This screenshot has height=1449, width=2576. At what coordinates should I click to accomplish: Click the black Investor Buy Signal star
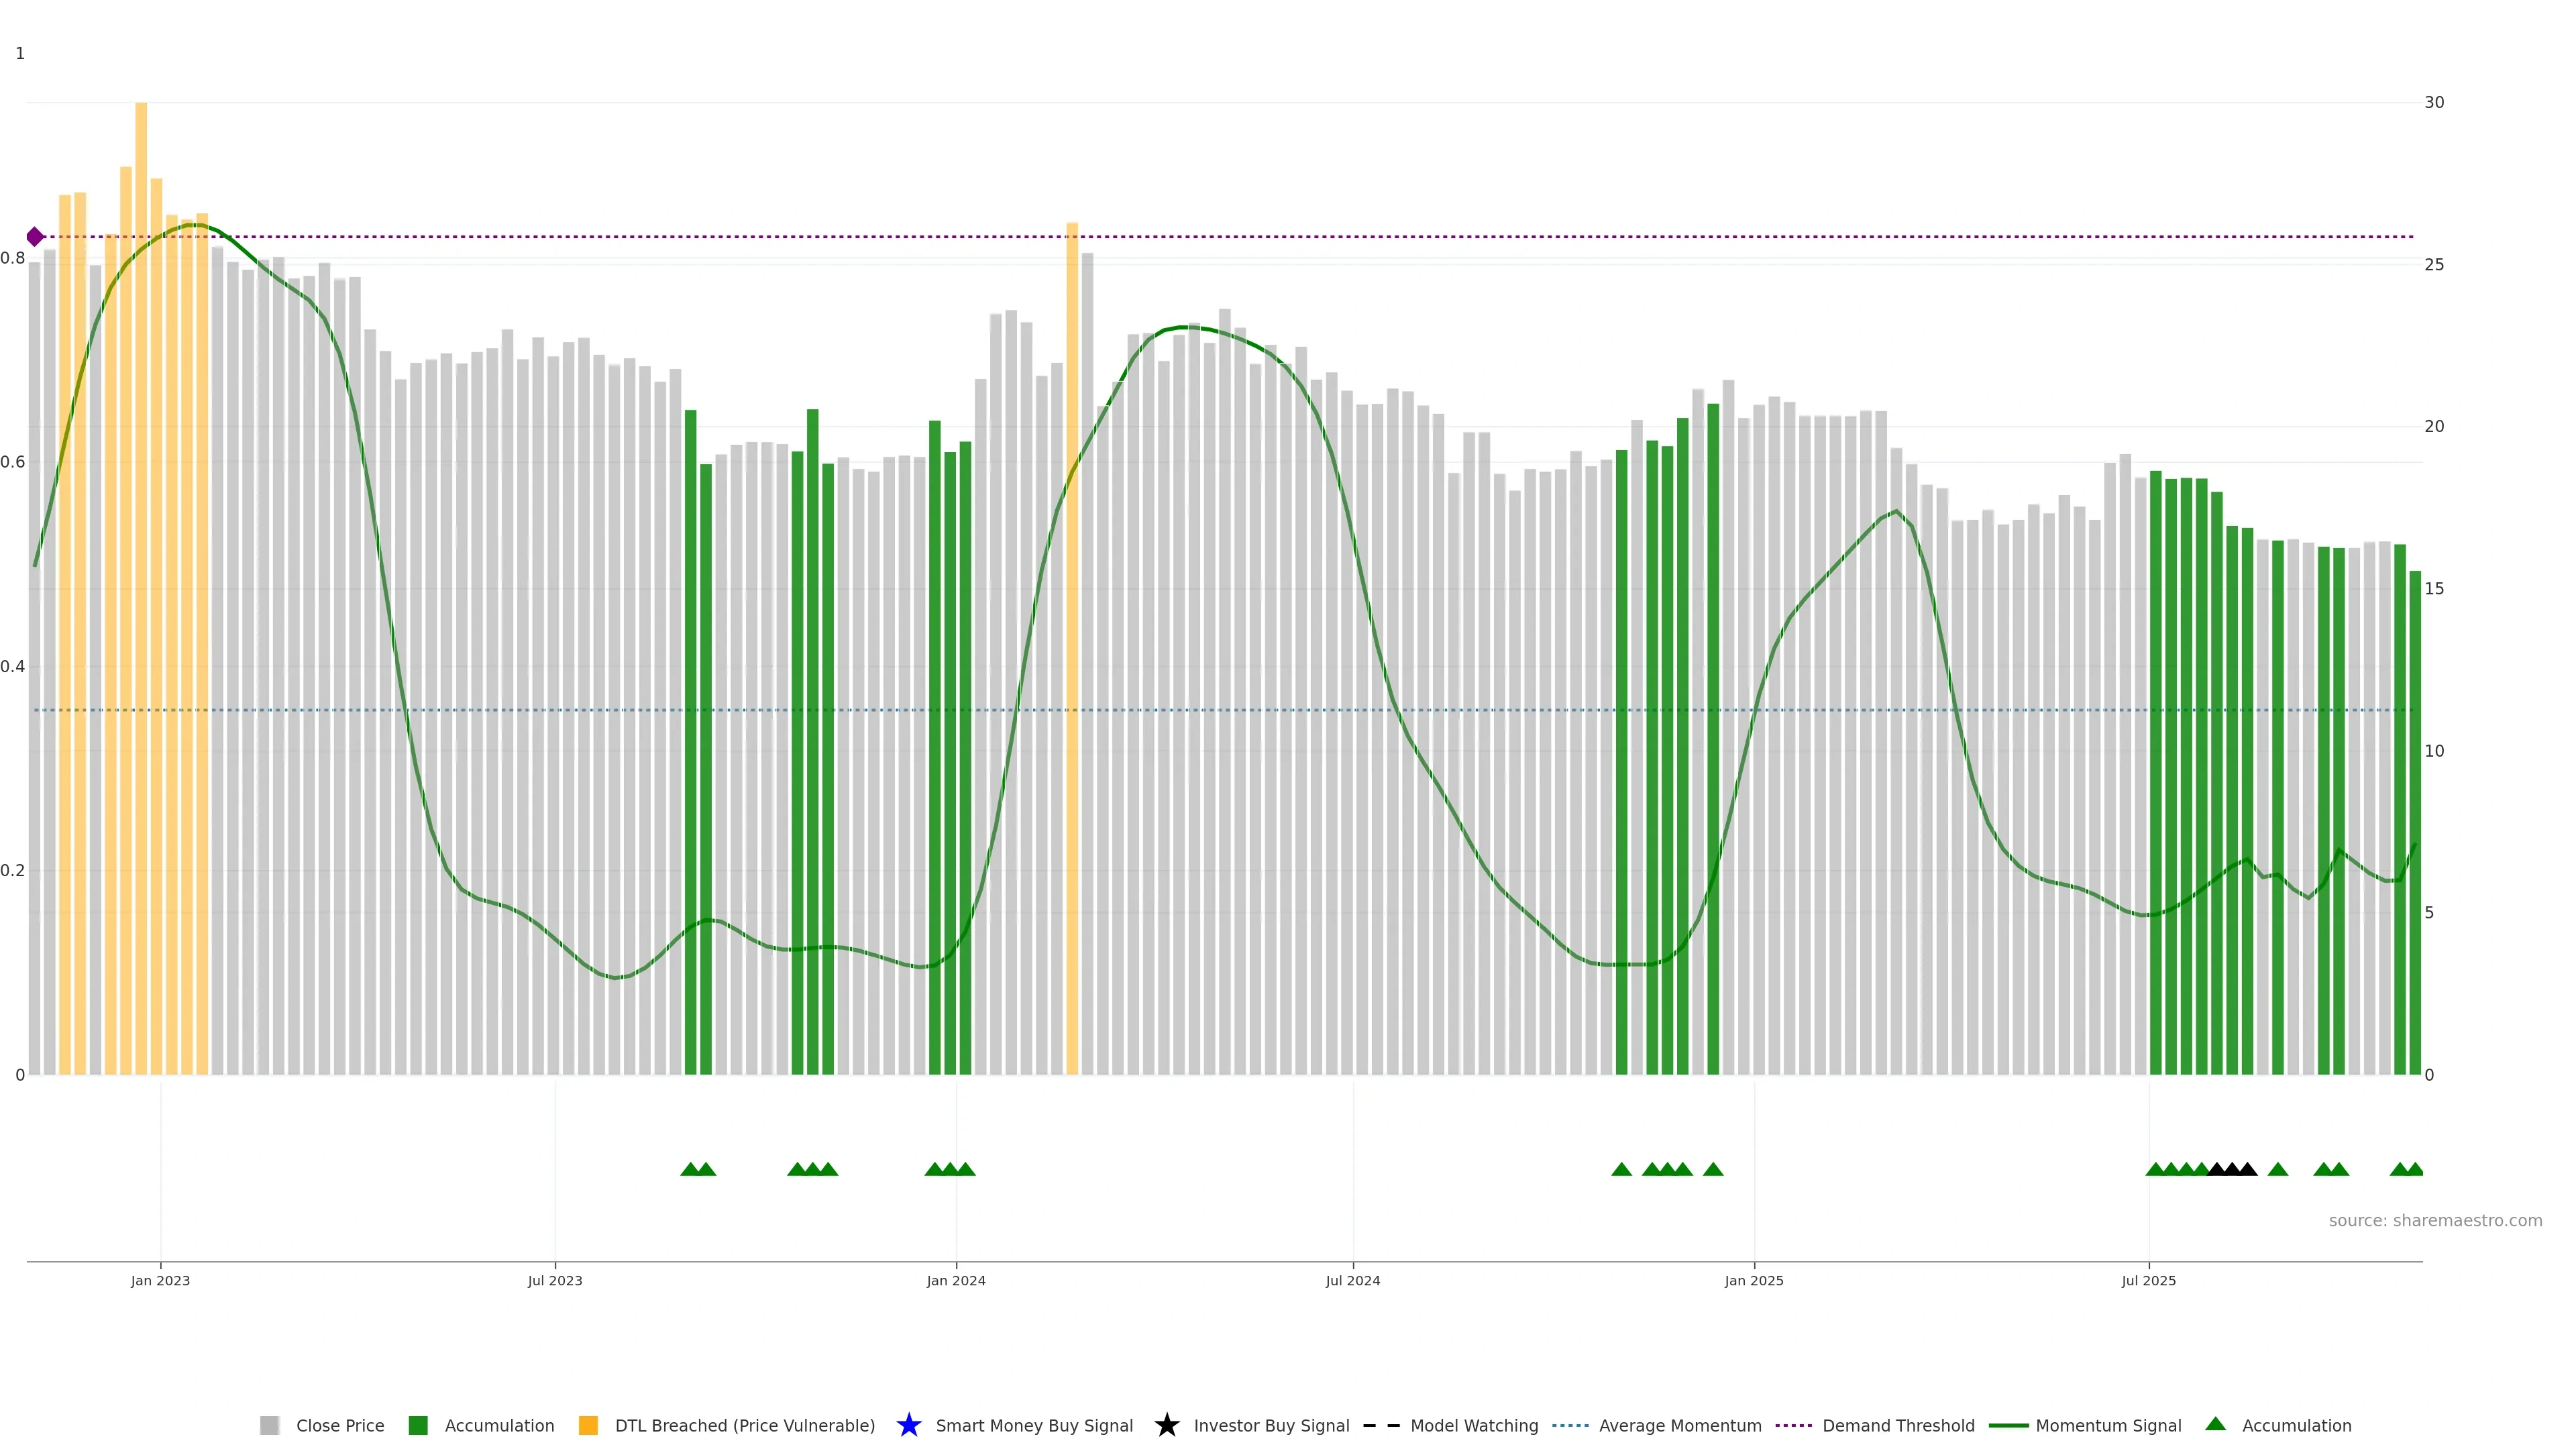coord(1167,1425)
